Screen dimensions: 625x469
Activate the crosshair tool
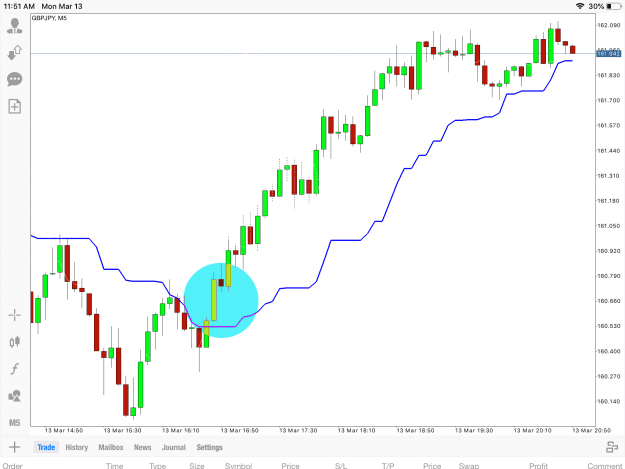[14, 315]
